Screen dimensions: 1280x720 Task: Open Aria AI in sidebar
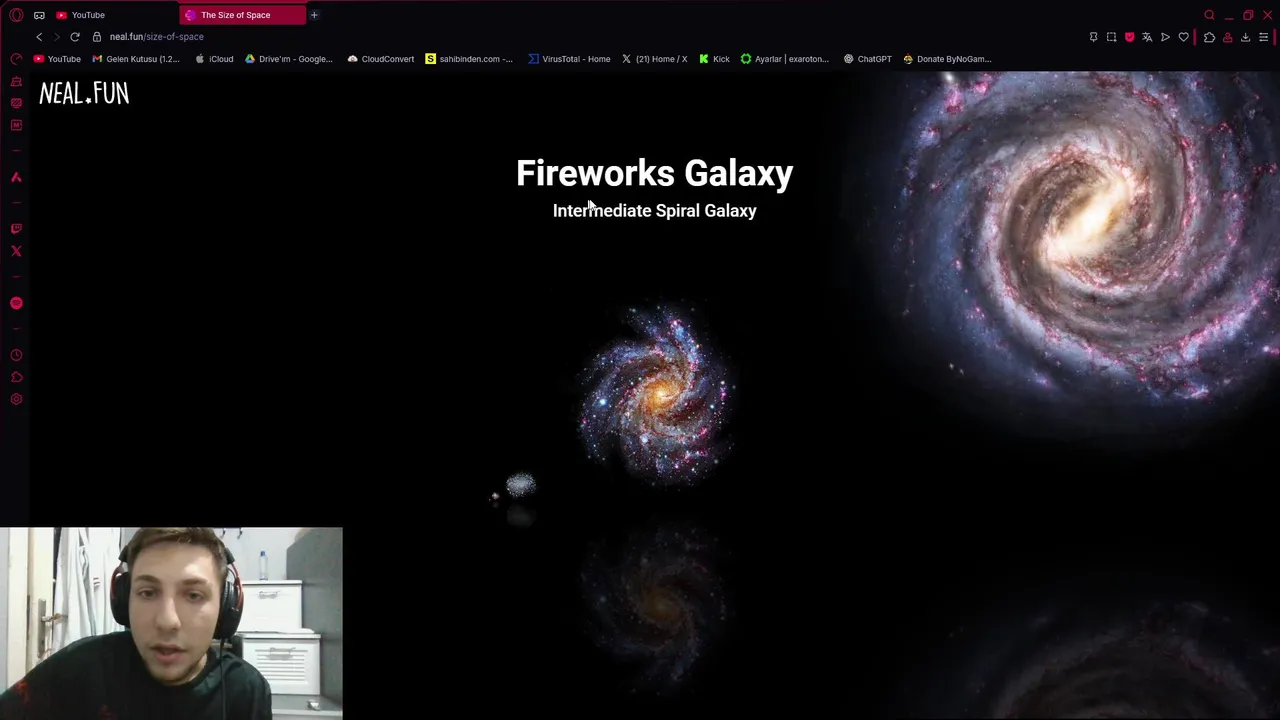(16, 177)
